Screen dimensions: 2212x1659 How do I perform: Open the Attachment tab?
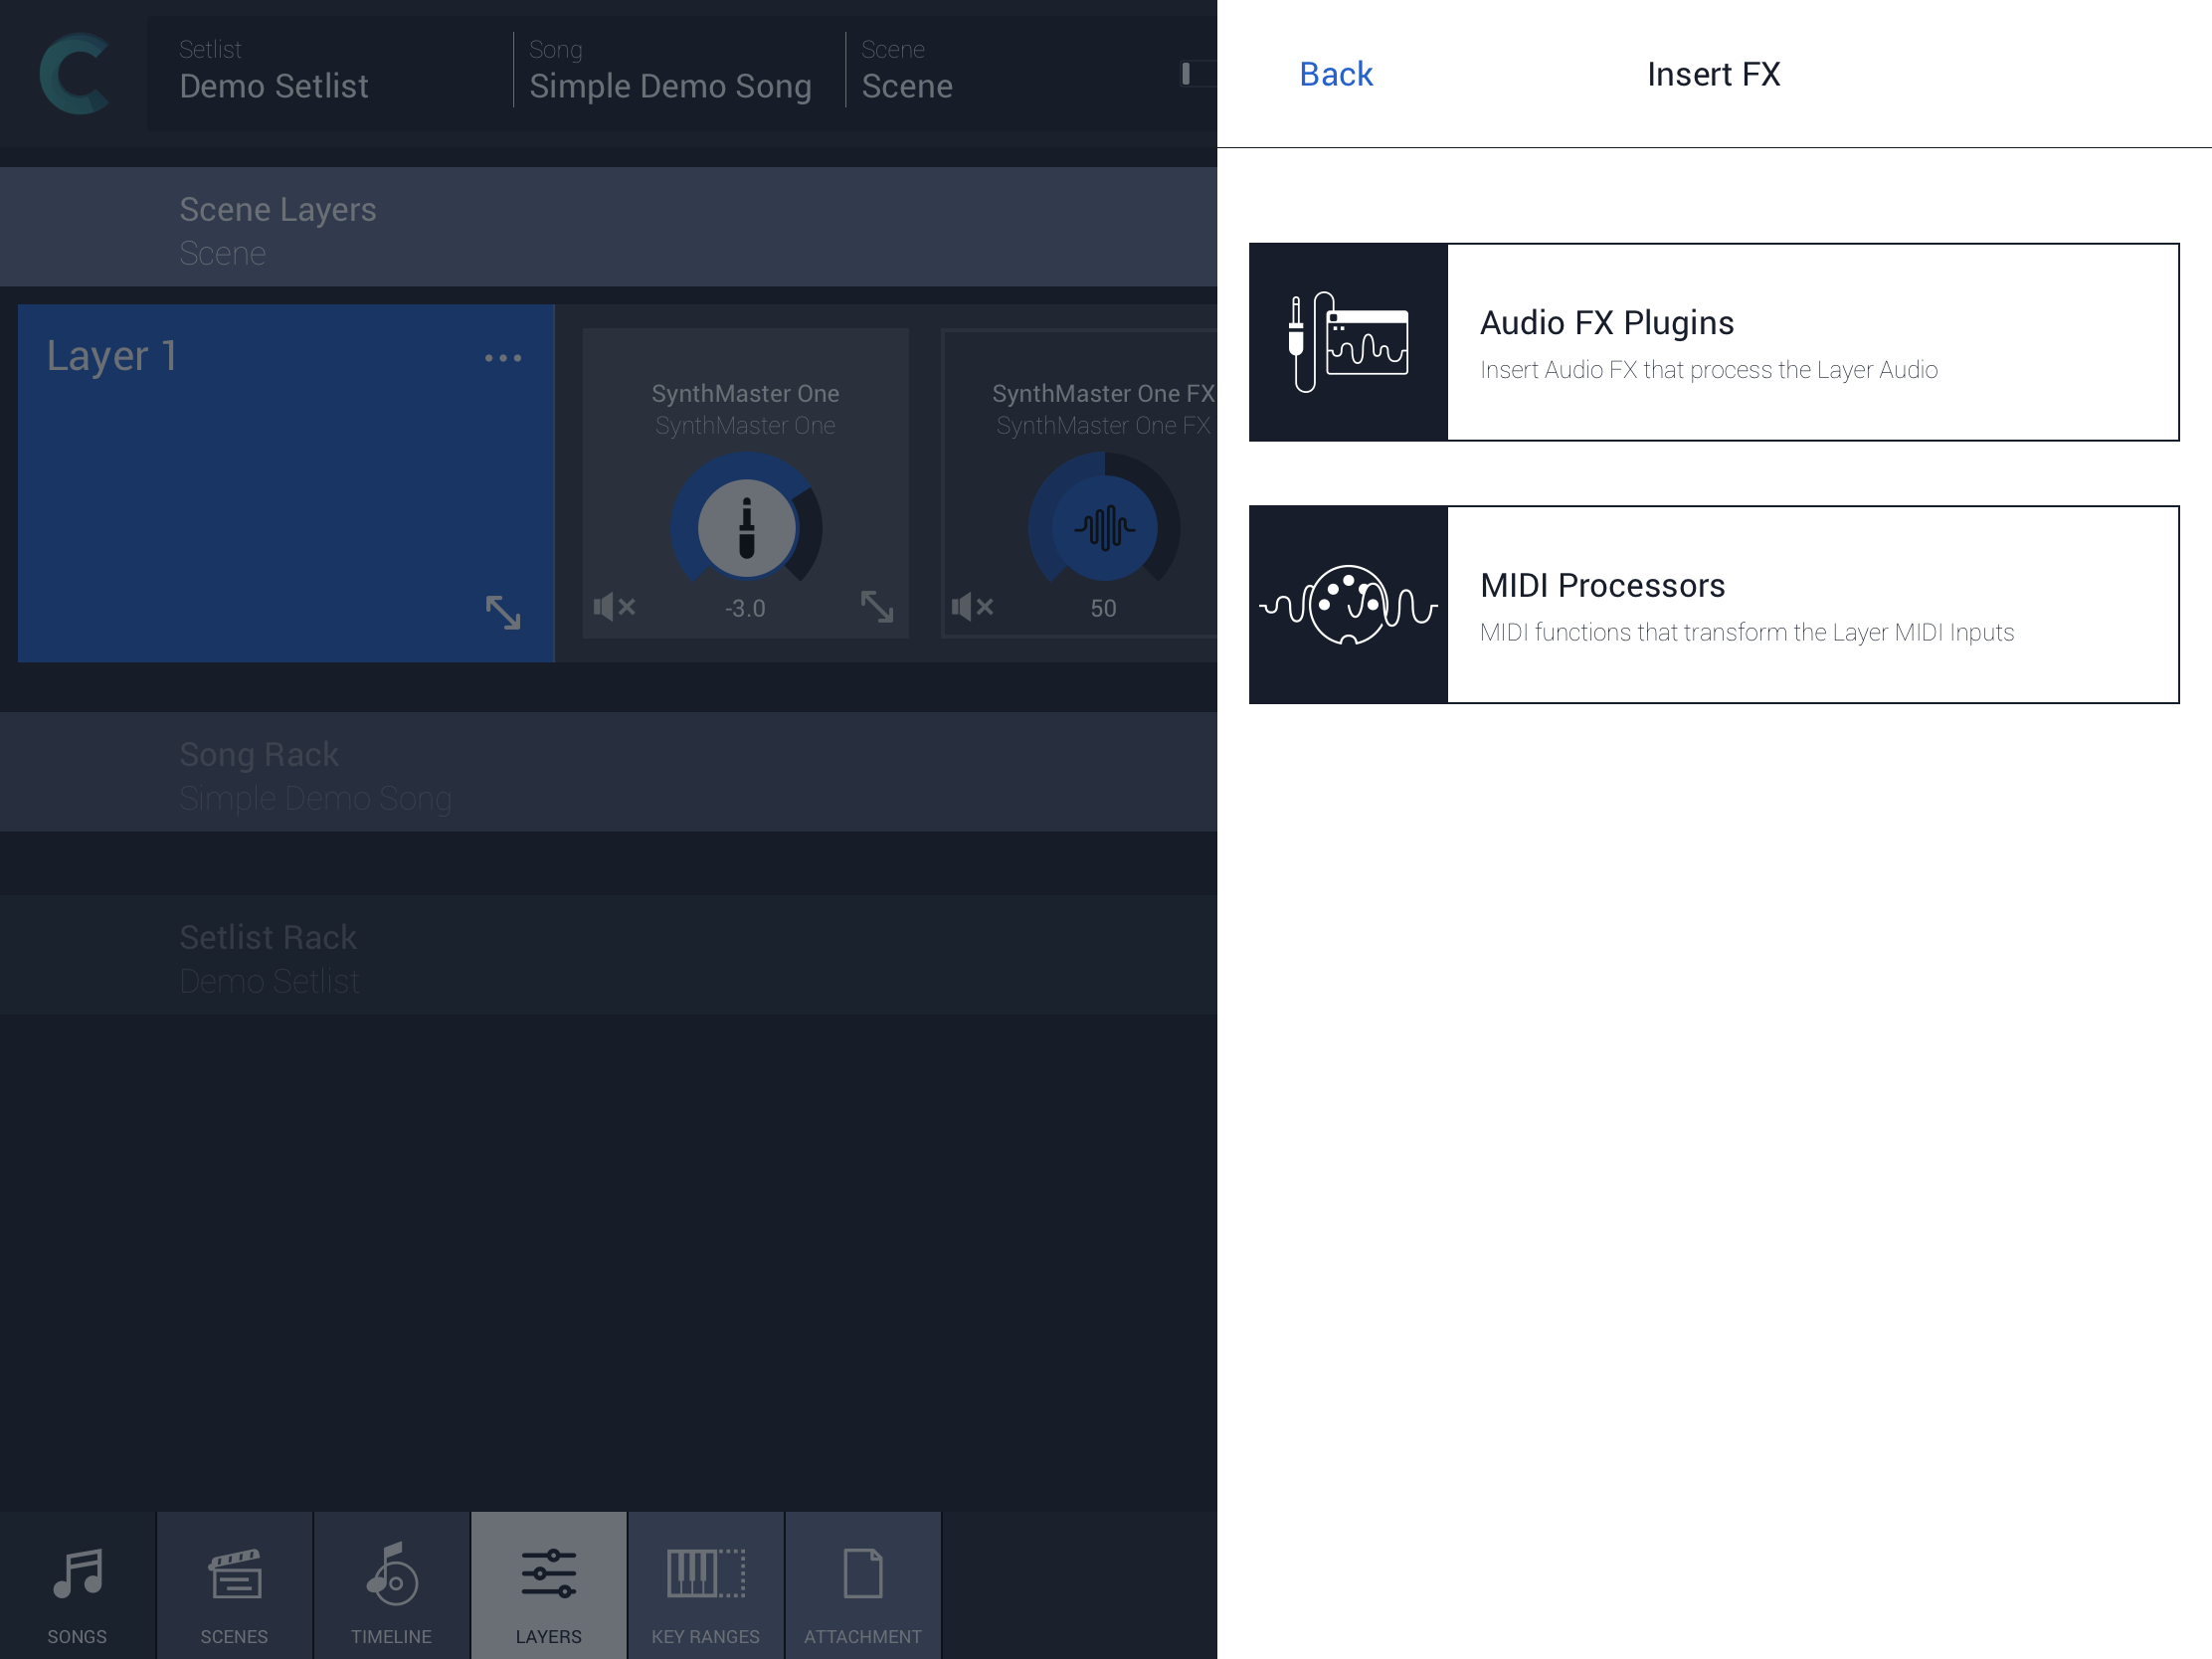coord(862,1586)
